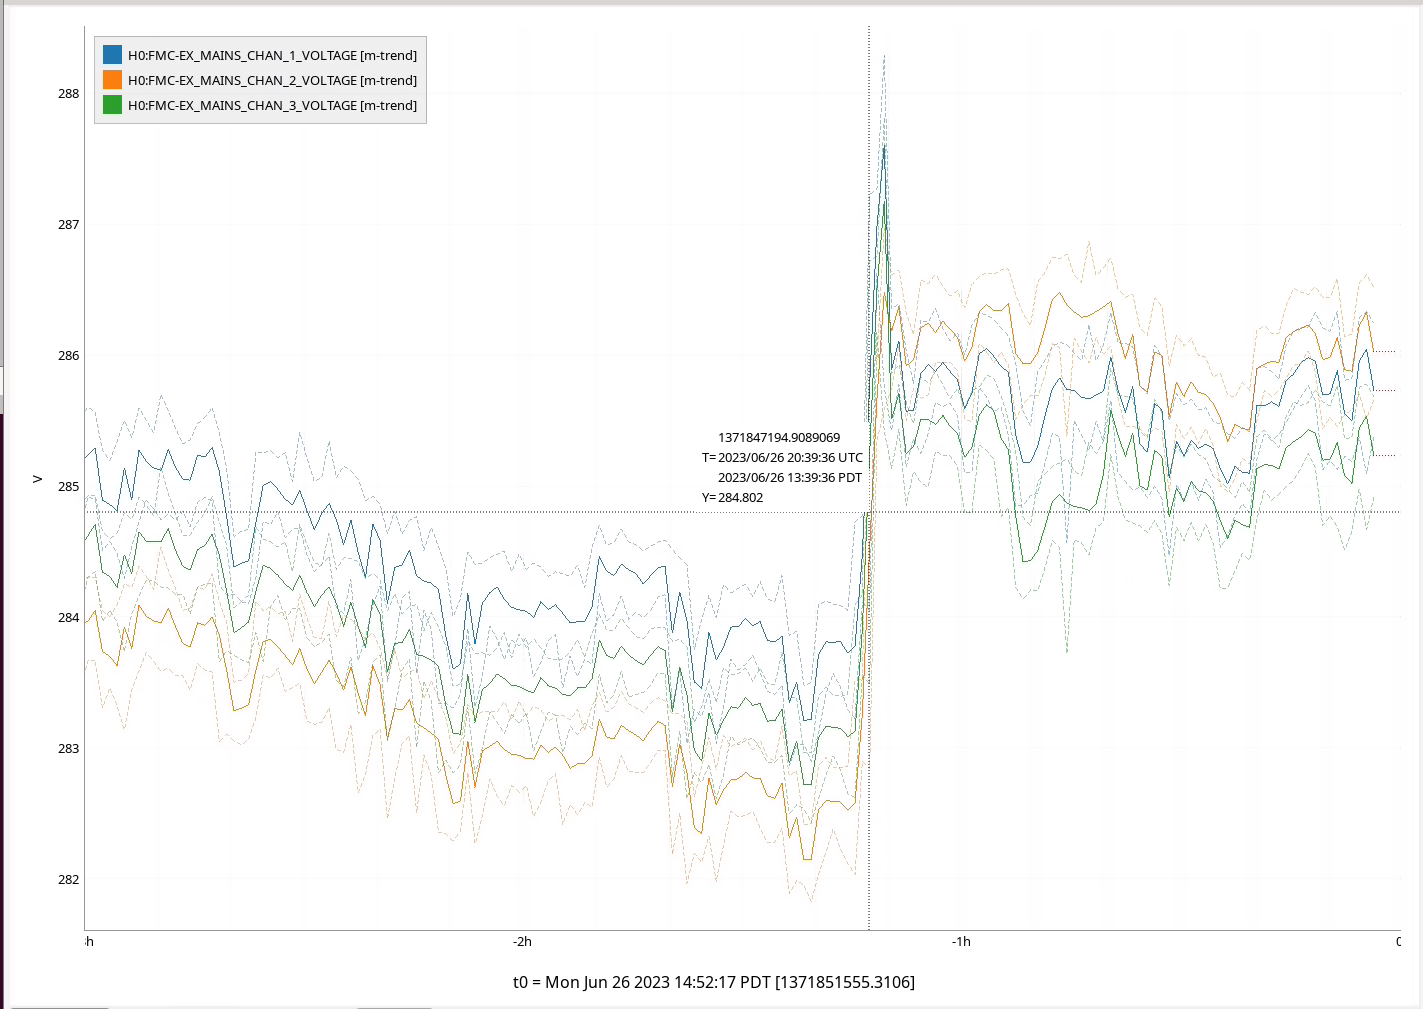Image resolution: width=1423 pixels, height=1009 pixels.
Task: Select the H0:FMC-EX_MAINS_CHAN_2_VOLTAGE legend label
Action: click(x=272, y=80)
